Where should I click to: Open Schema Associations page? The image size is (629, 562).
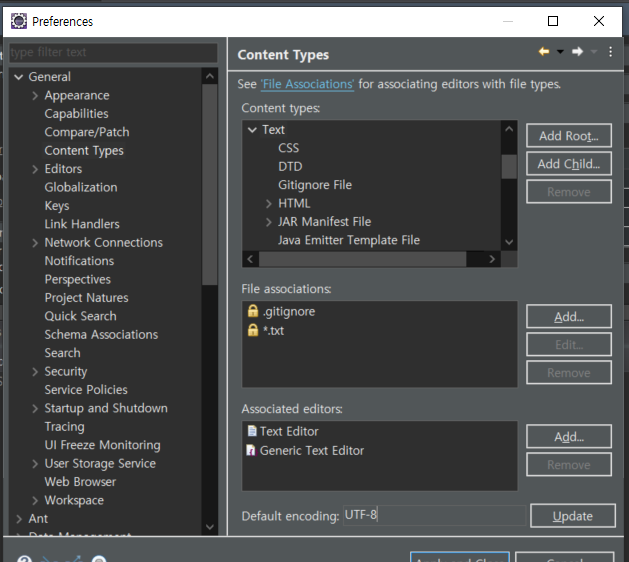[101, 335]
